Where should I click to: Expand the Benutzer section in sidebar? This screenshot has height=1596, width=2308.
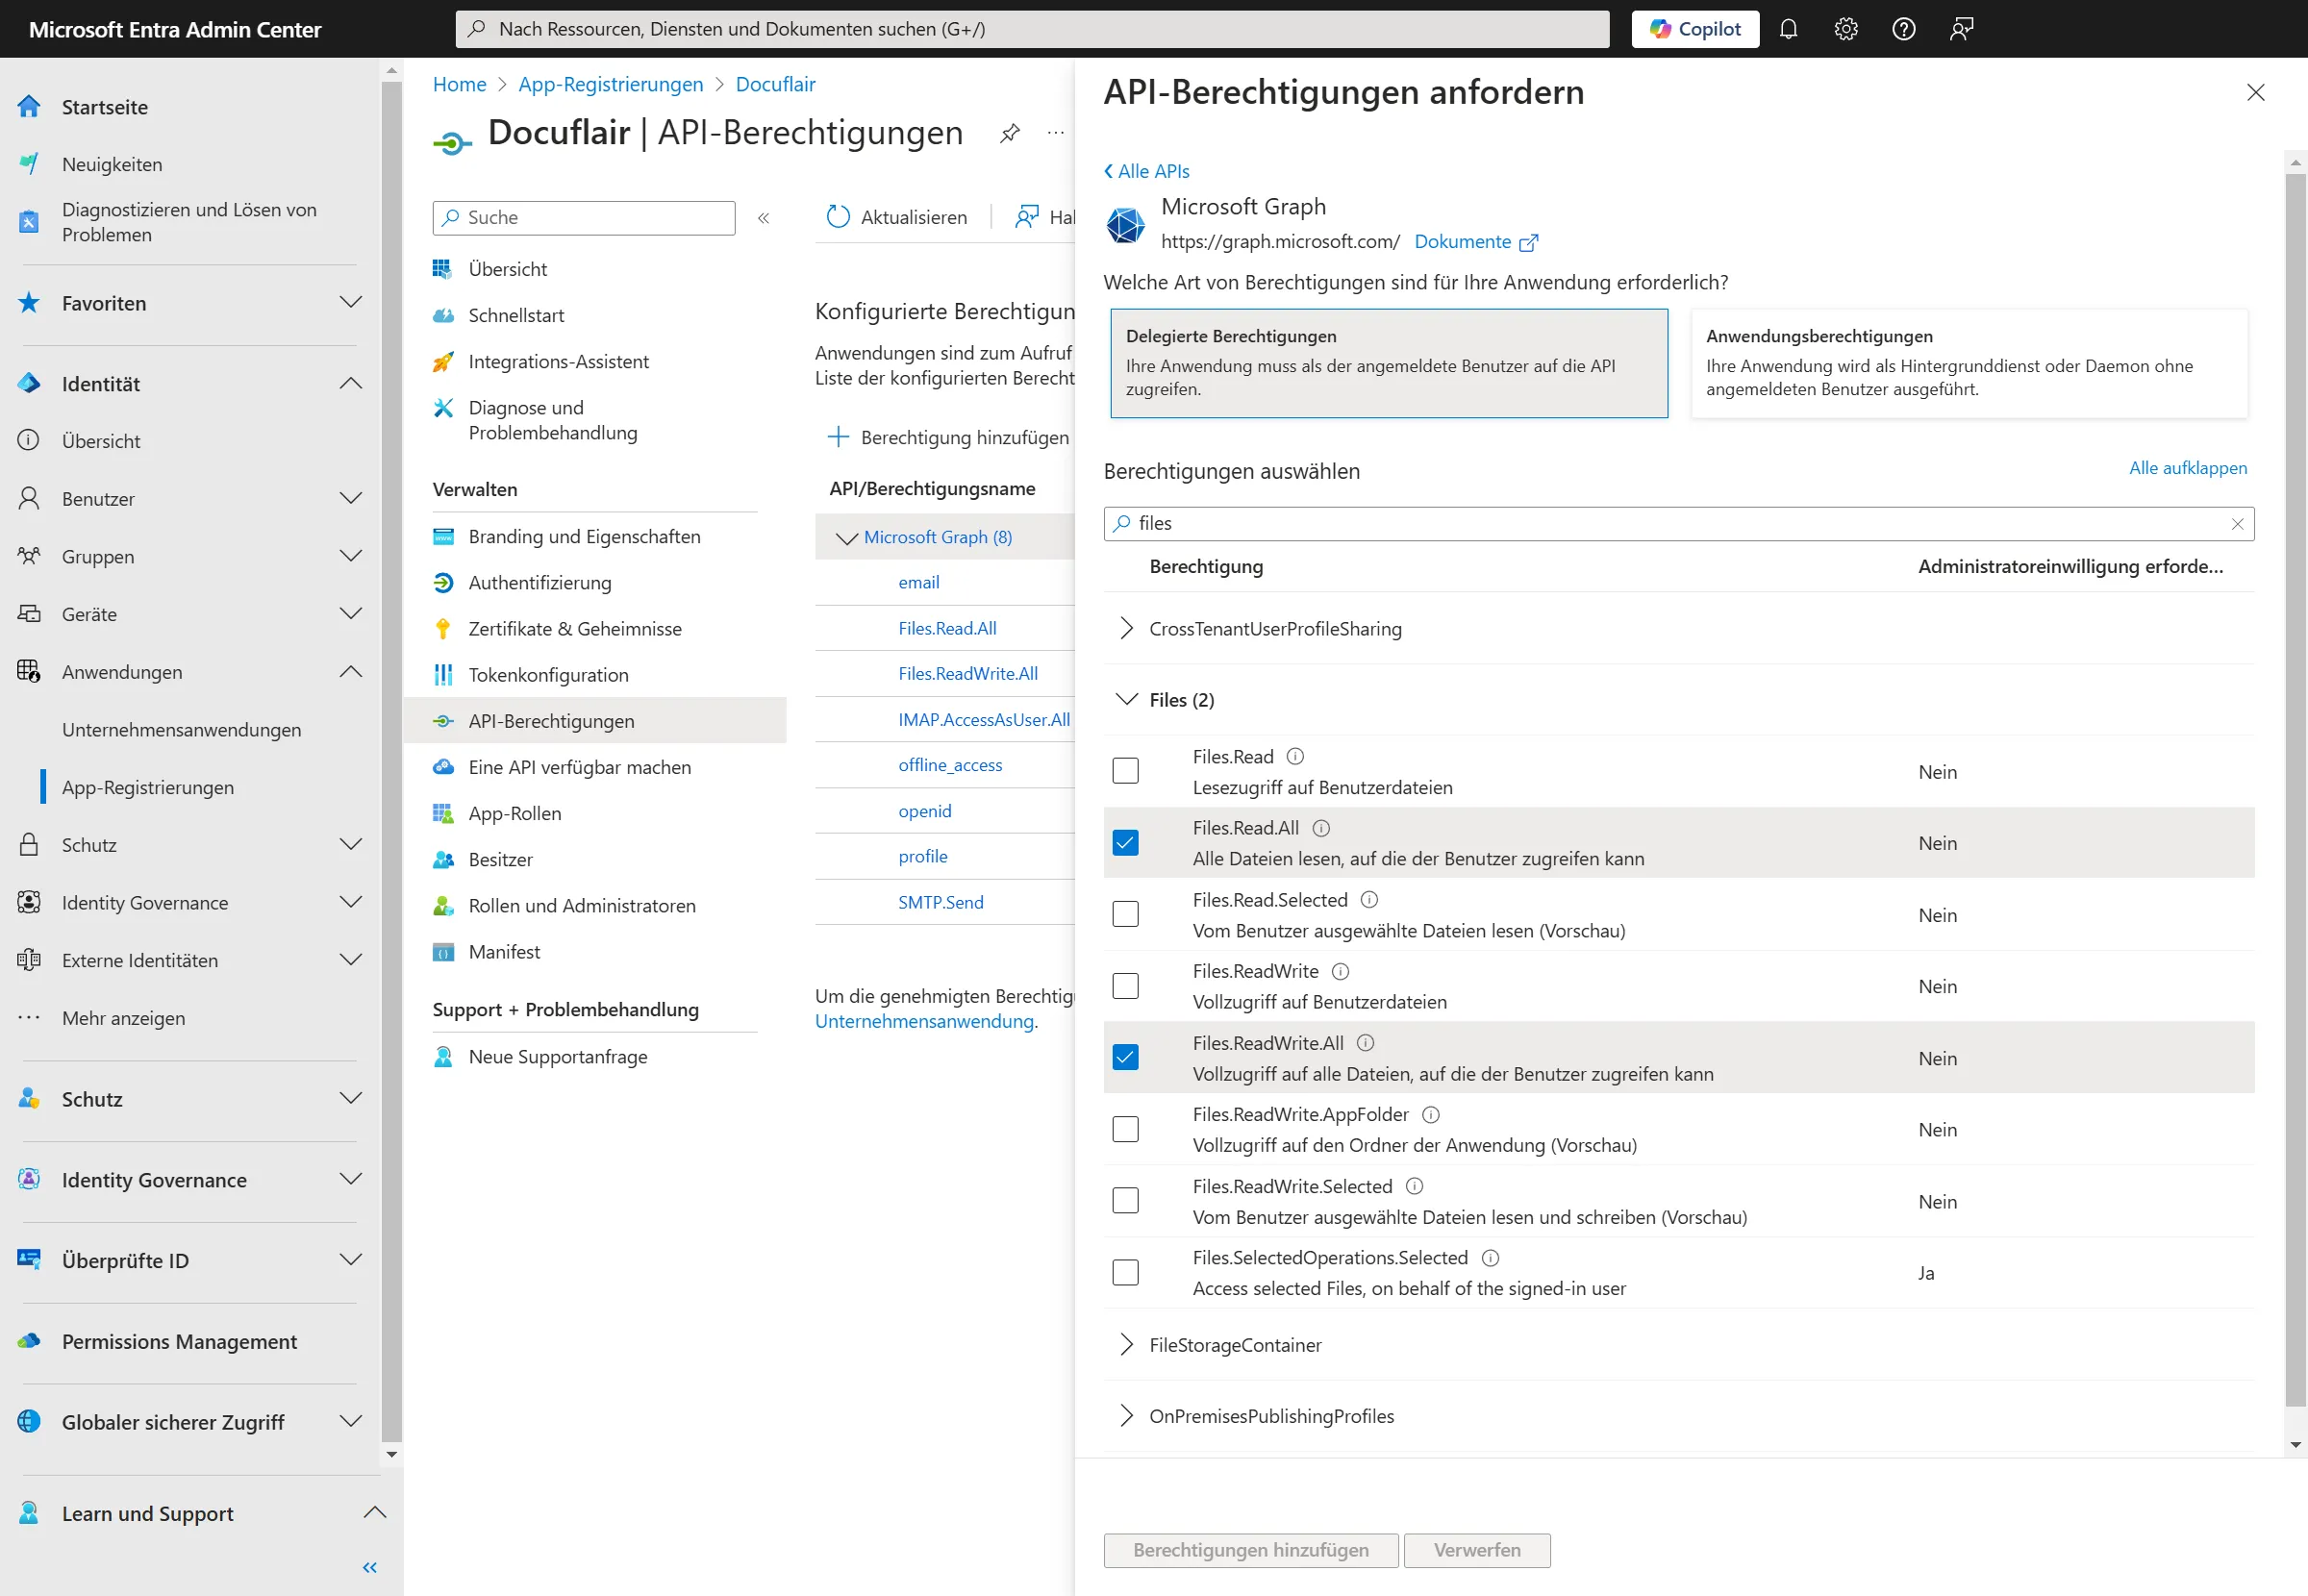point(350,498)
